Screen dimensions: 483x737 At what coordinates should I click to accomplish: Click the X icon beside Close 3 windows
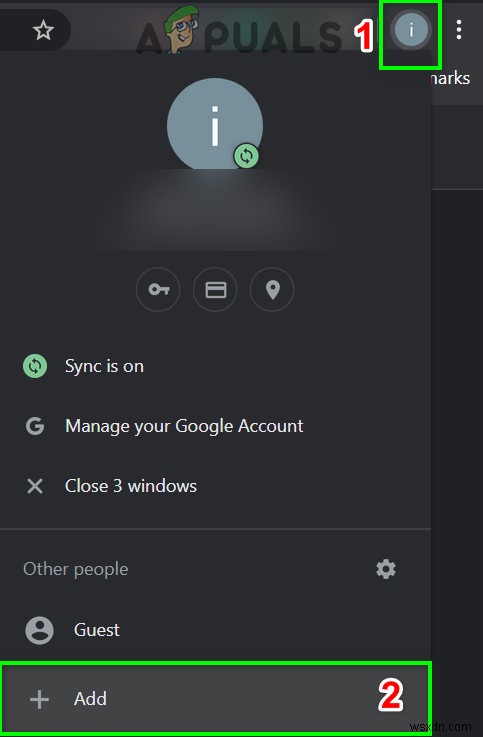tap(35, 486)
